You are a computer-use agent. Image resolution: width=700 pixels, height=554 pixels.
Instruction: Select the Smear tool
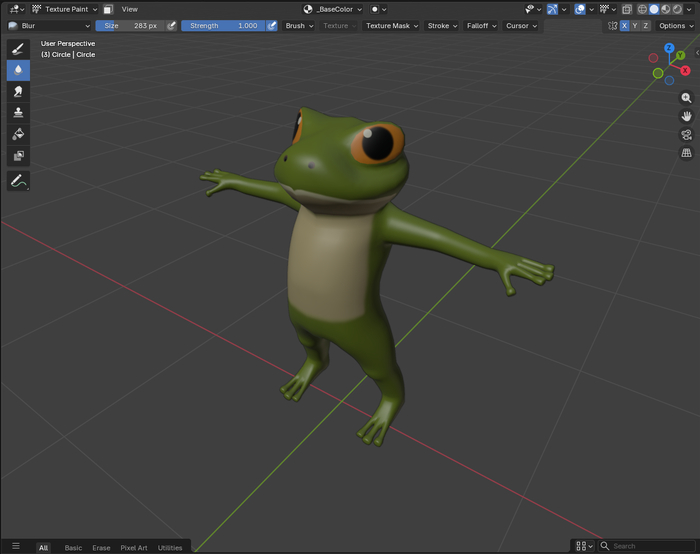coord(18,92)
